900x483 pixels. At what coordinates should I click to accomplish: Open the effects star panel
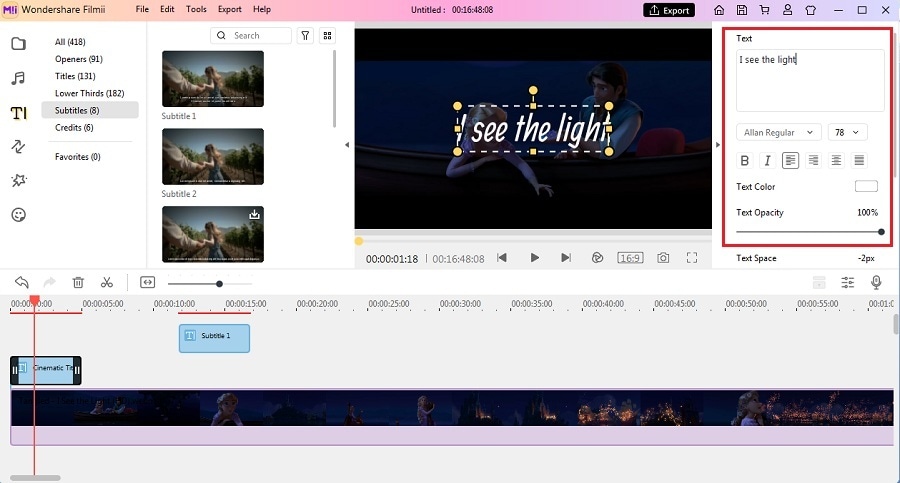[x=18, y=180]
